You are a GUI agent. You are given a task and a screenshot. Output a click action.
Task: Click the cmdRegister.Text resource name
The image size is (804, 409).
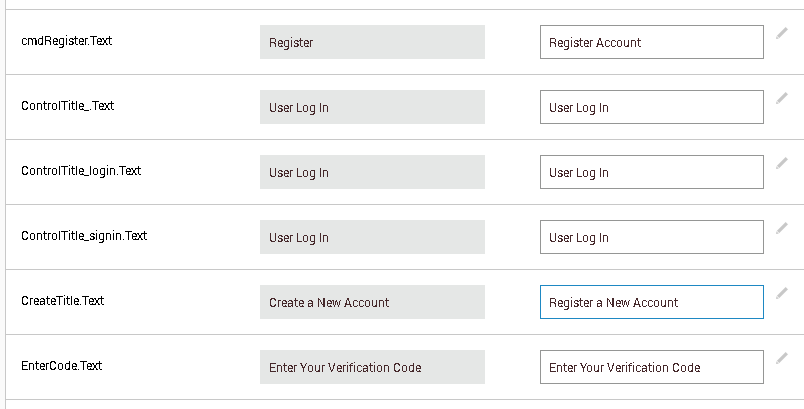click(67, 40)
